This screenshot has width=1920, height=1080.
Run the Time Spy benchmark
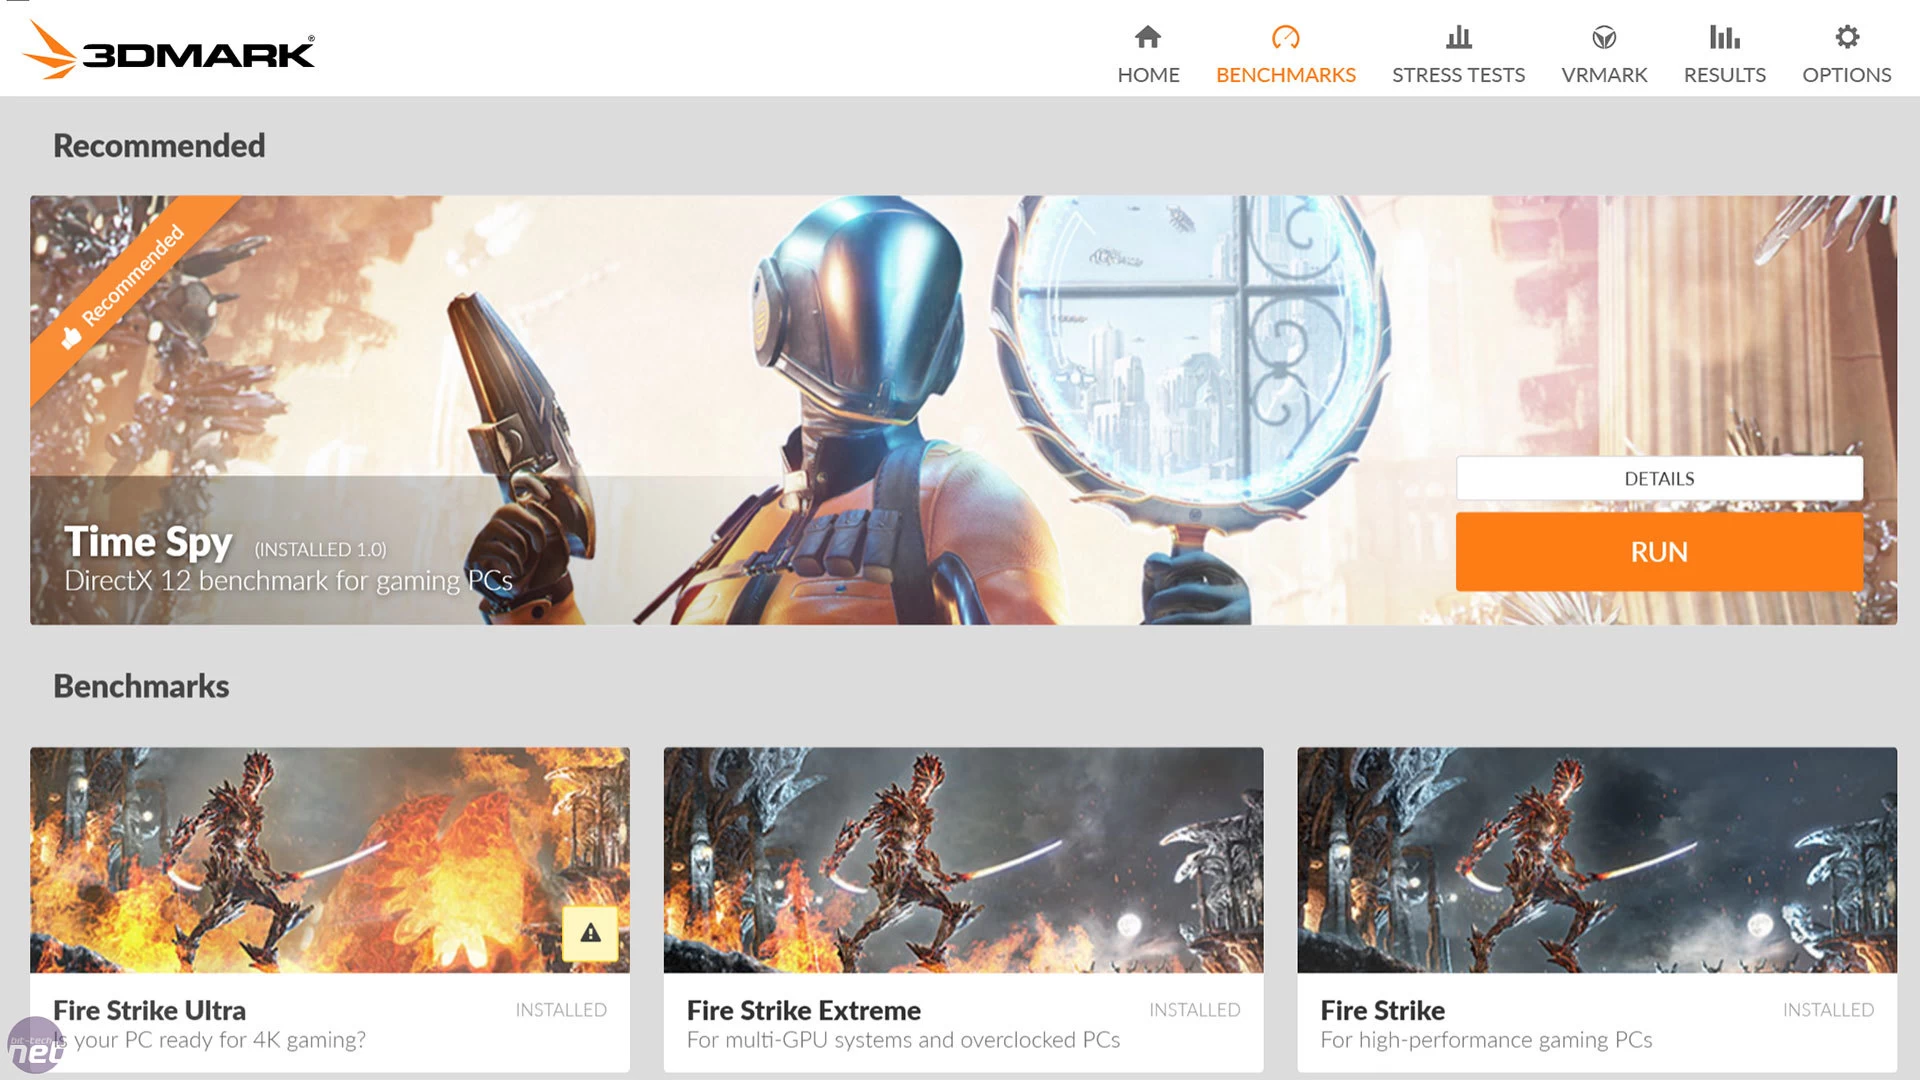tap(1659, 552)
